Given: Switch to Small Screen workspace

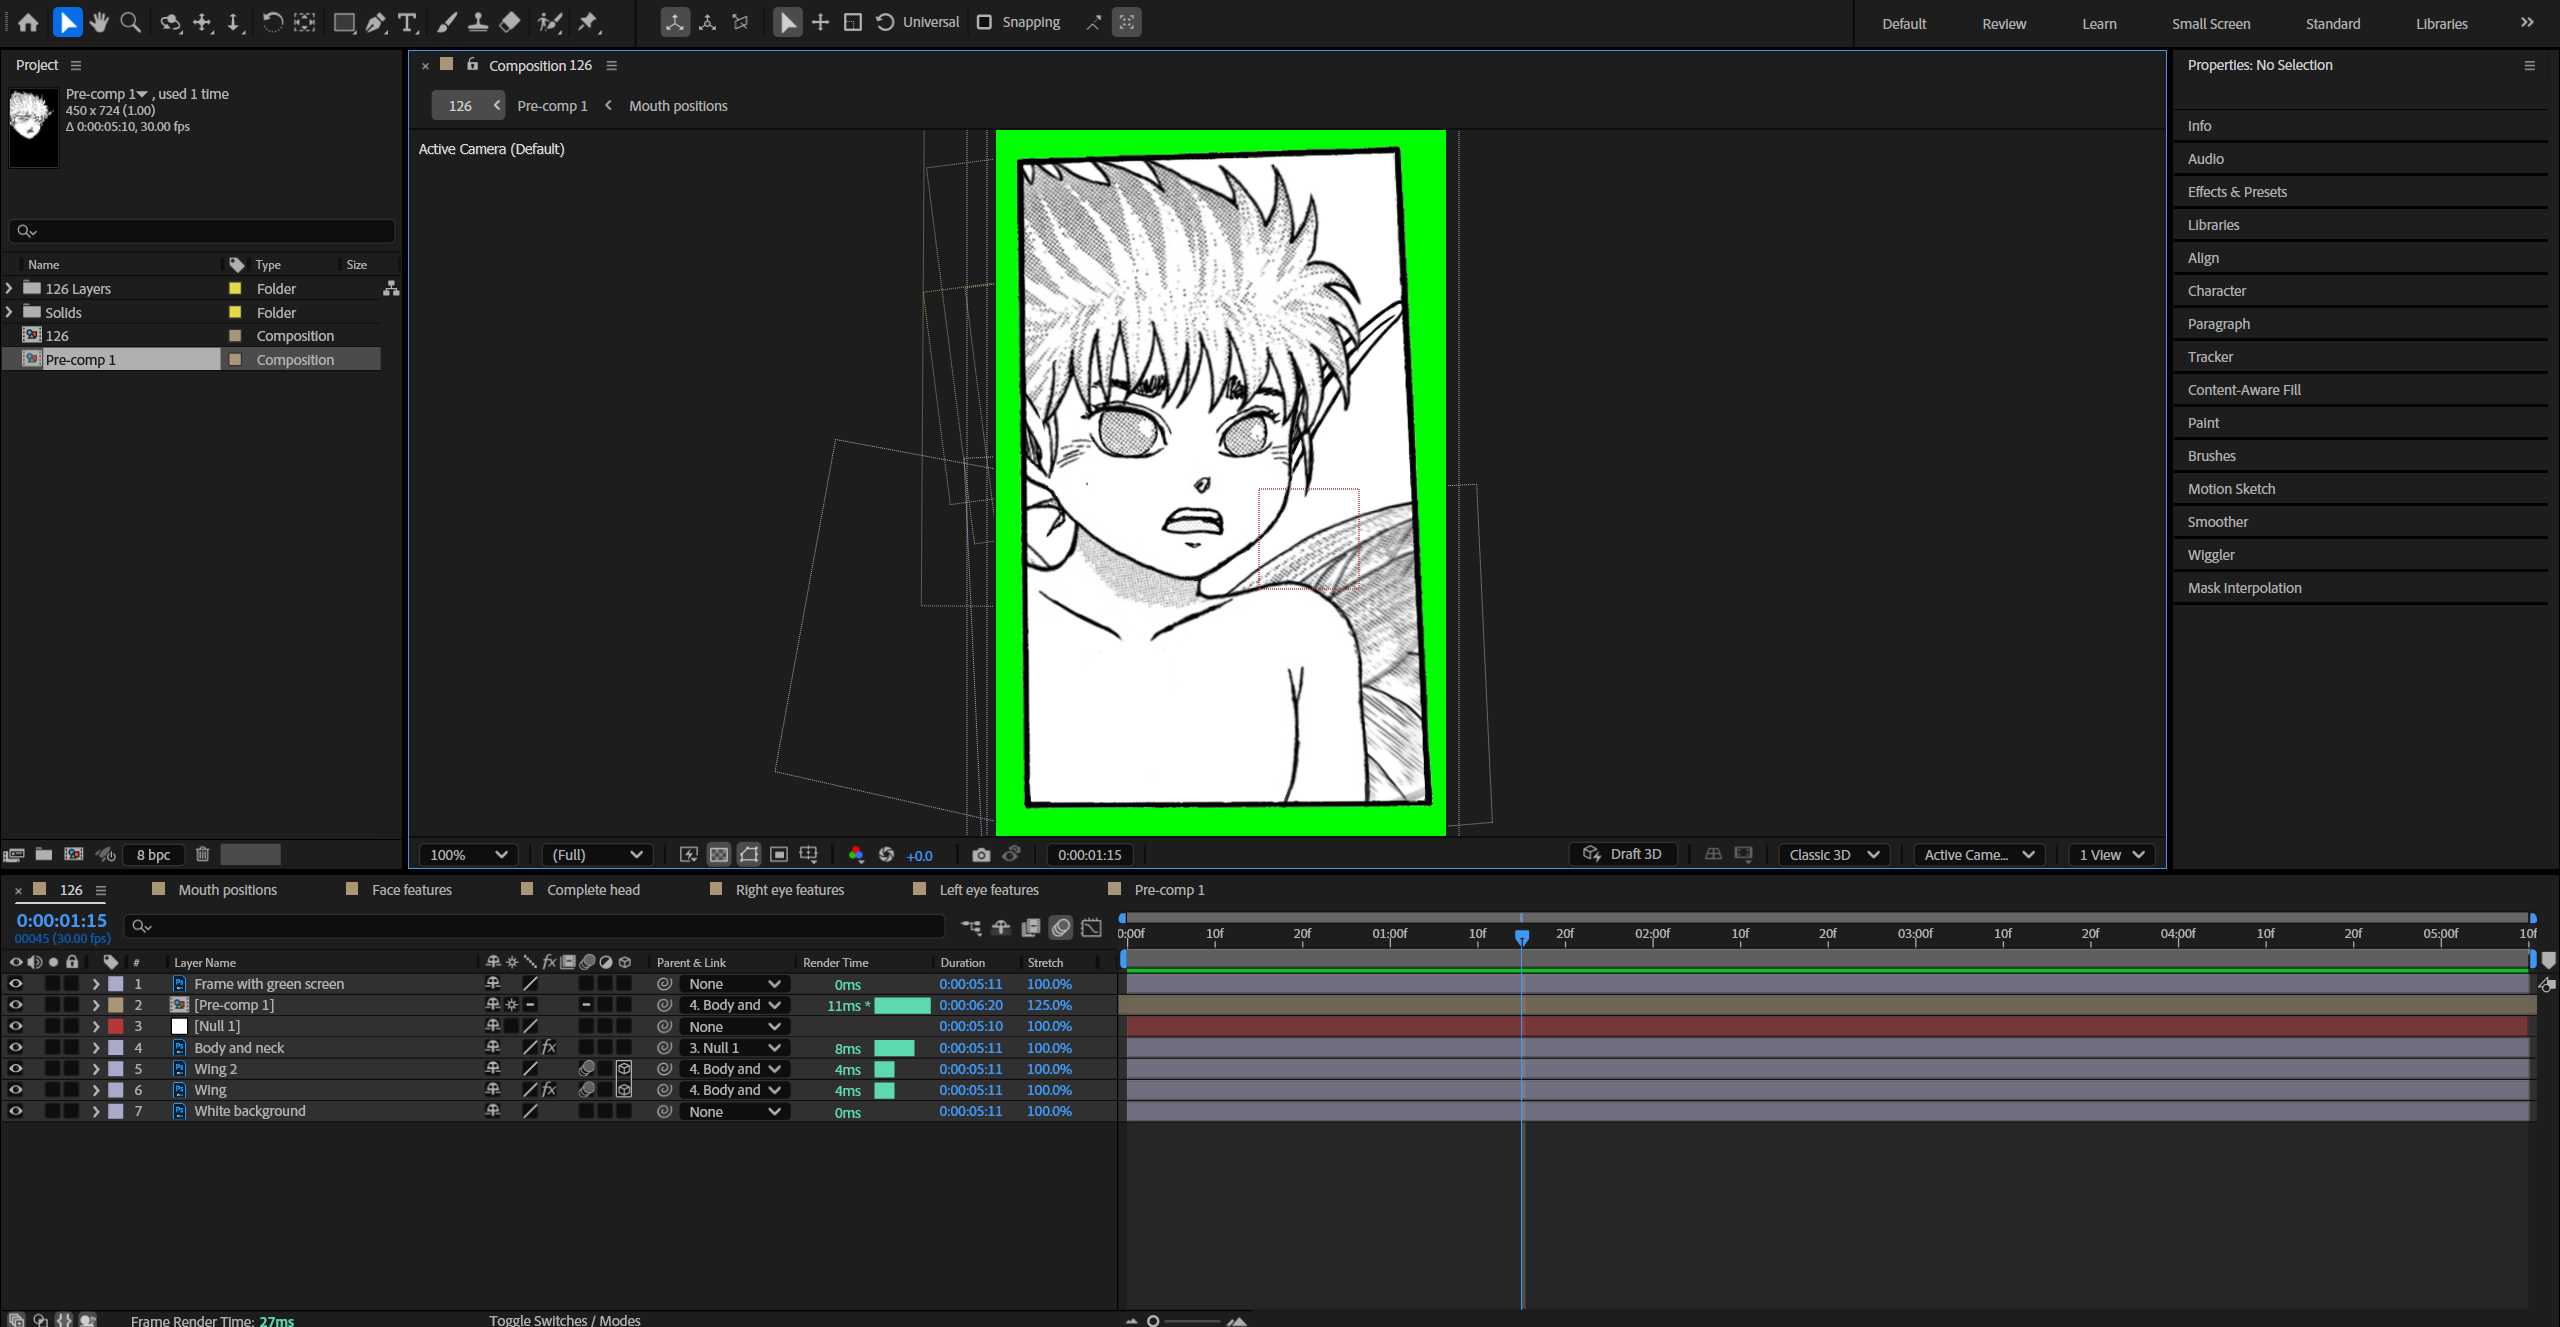Looking at the screenshot, I should click(x=2211, y=23).
